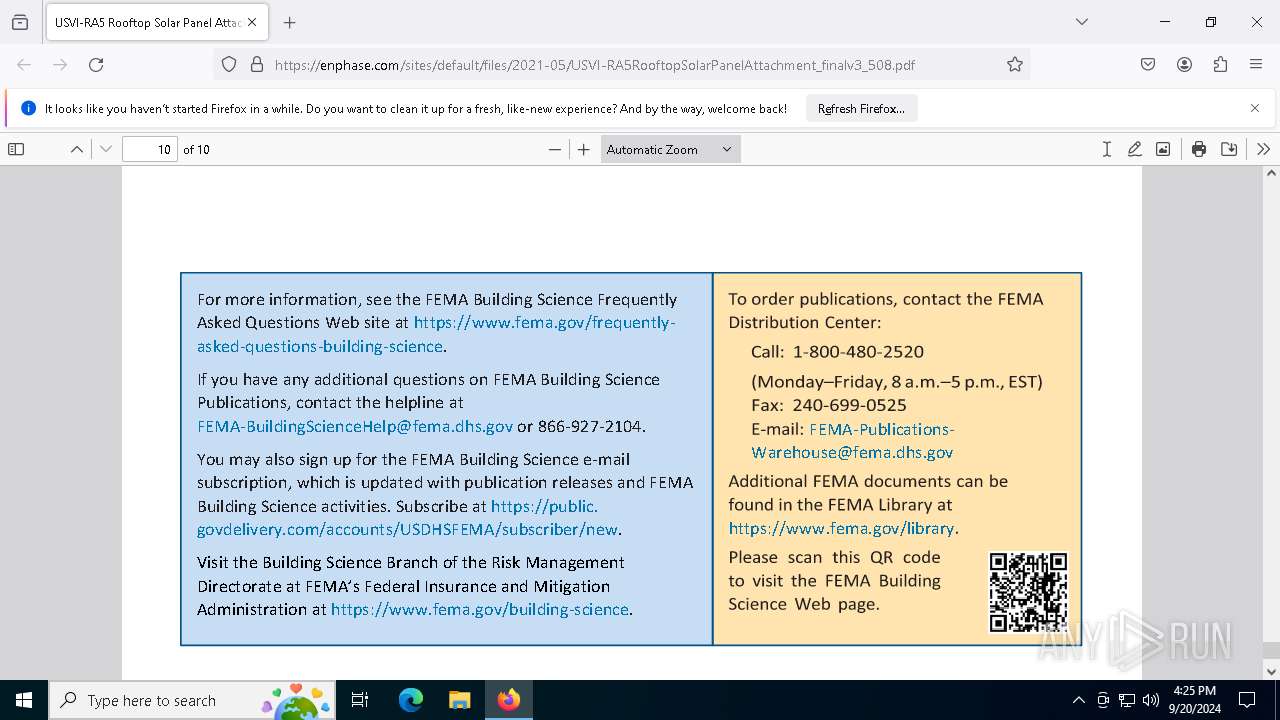The image size is (1280, 720).
Task: Click the vertical scrollbar up arrow
Action: [1271, 174]
